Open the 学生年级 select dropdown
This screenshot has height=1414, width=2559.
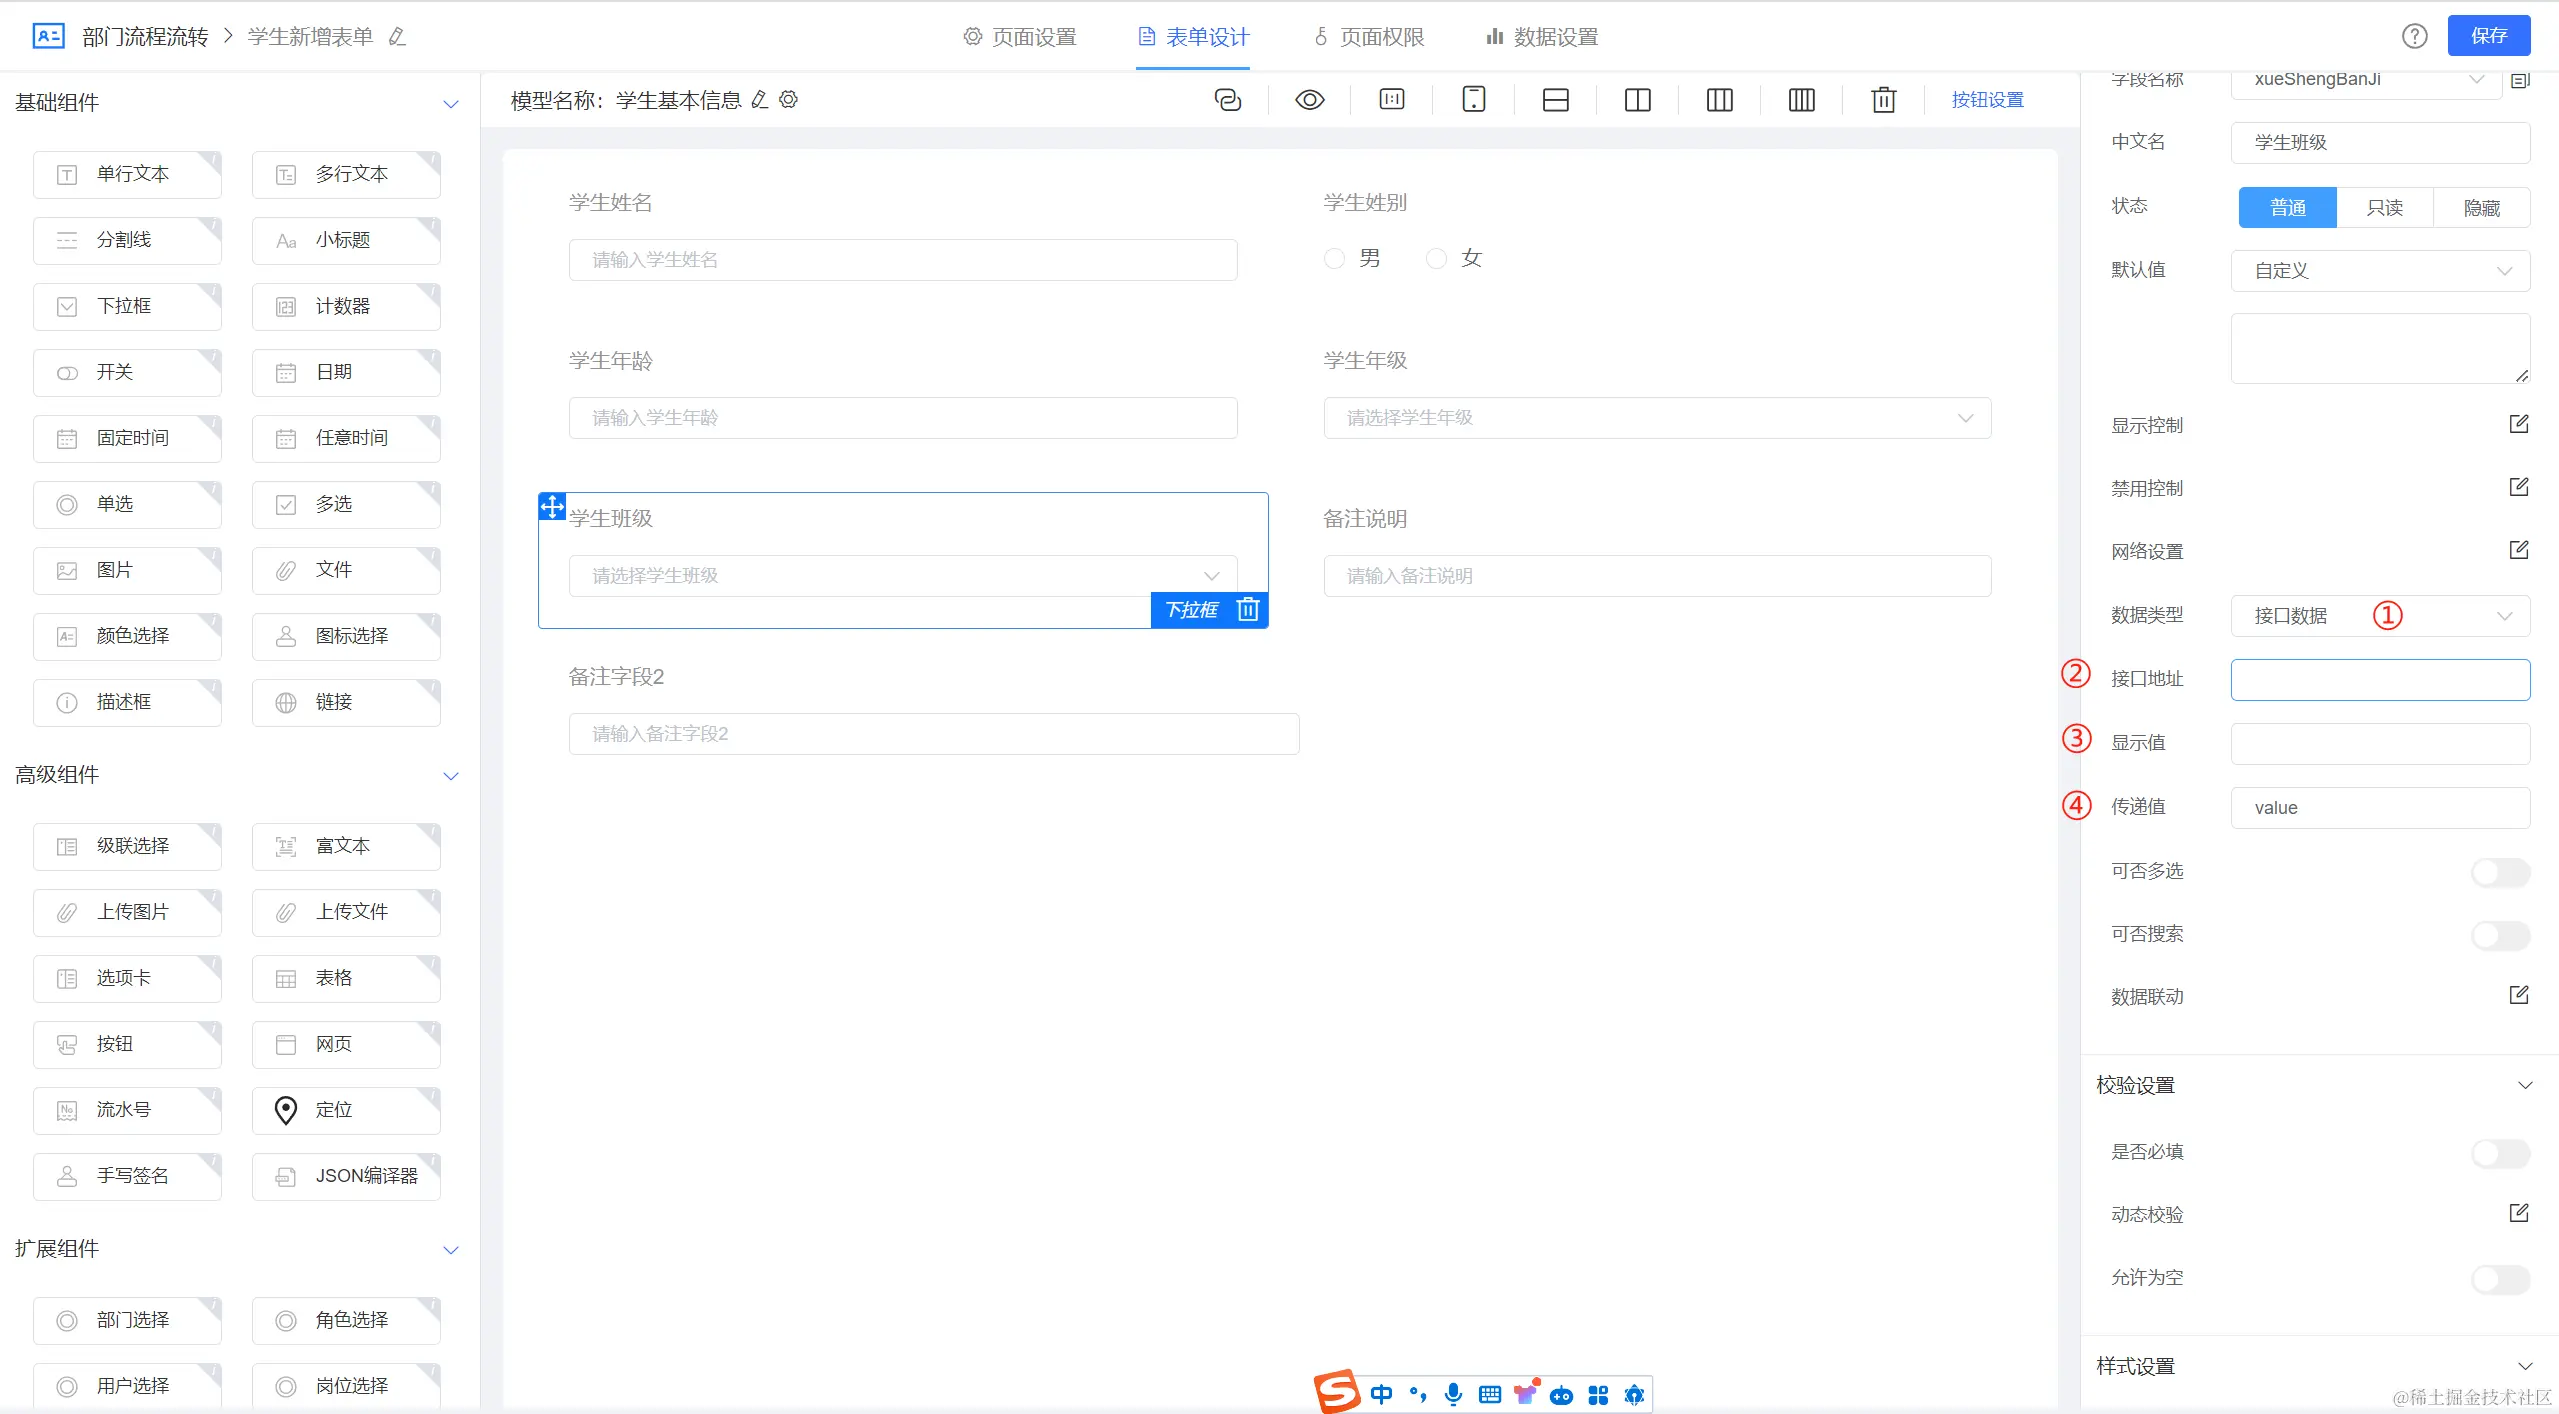1657,418
